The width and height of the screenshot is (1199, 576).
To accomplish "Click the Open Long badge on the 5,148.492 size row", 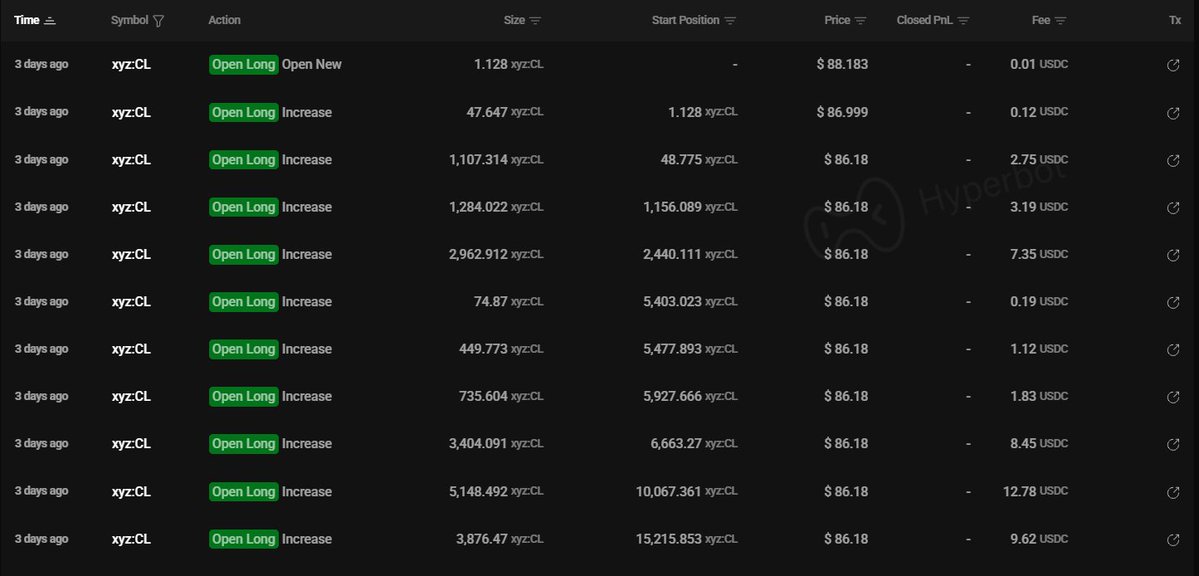I will [x=244, y=492].
